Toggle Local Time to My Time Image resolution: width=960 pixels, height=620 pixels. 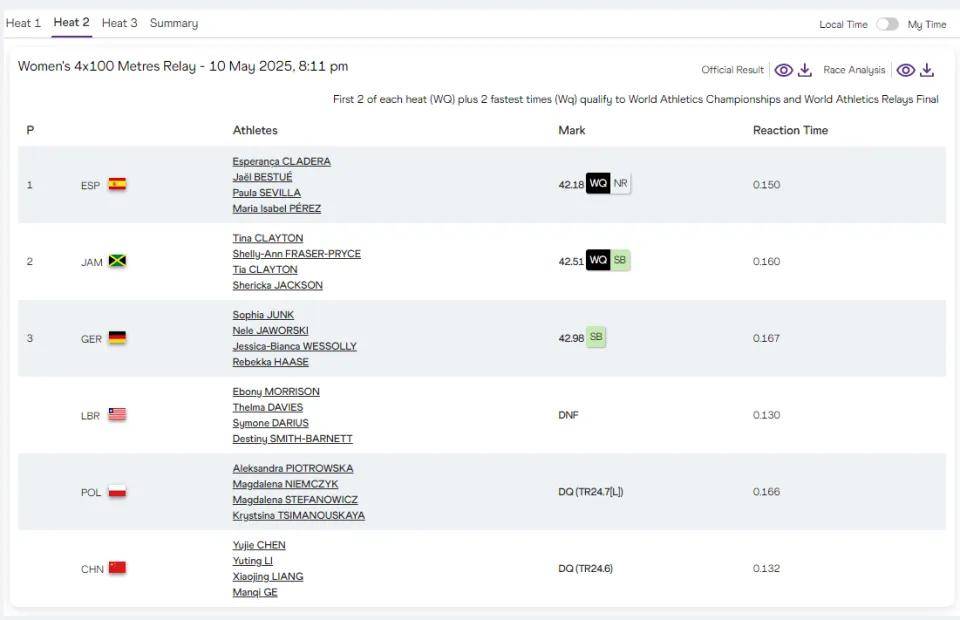point(887,24)
